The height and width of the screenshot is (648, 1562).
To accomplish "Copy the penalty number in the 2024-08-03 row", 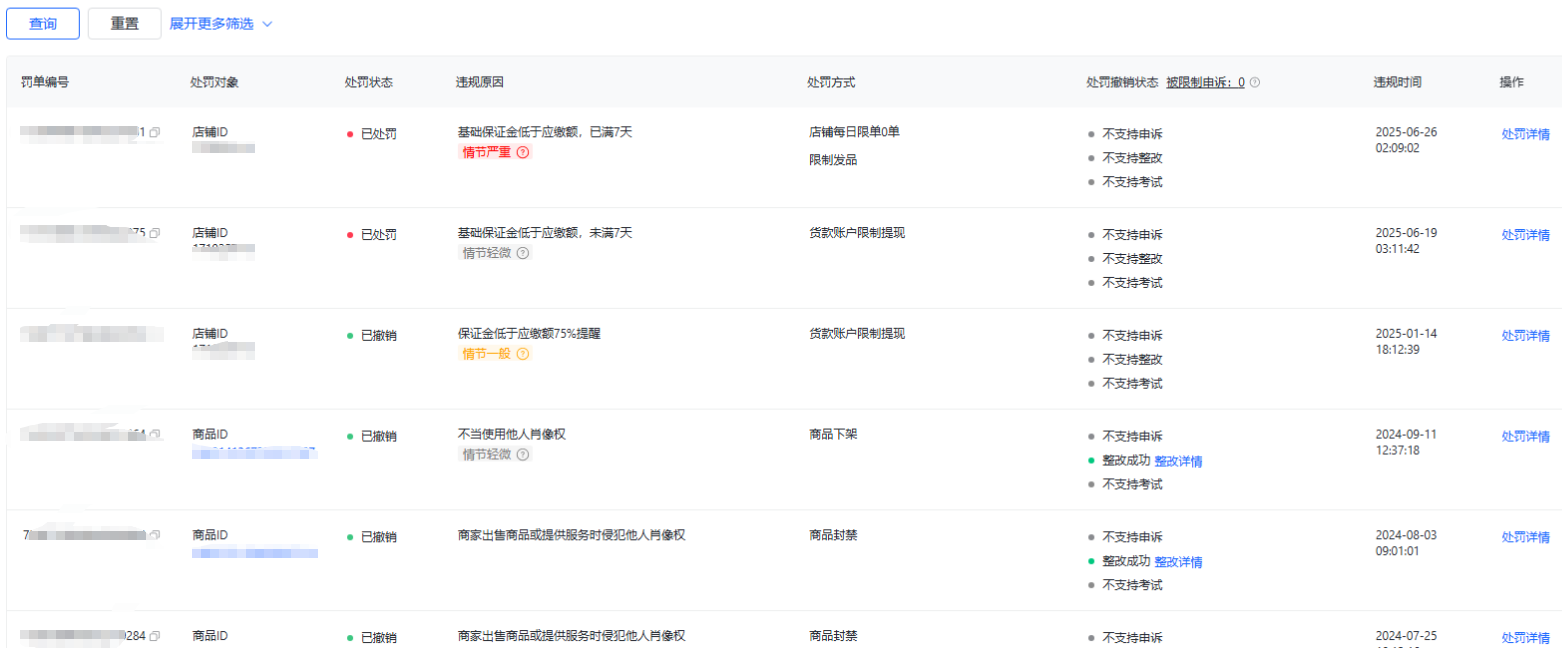I will point(154,536).
